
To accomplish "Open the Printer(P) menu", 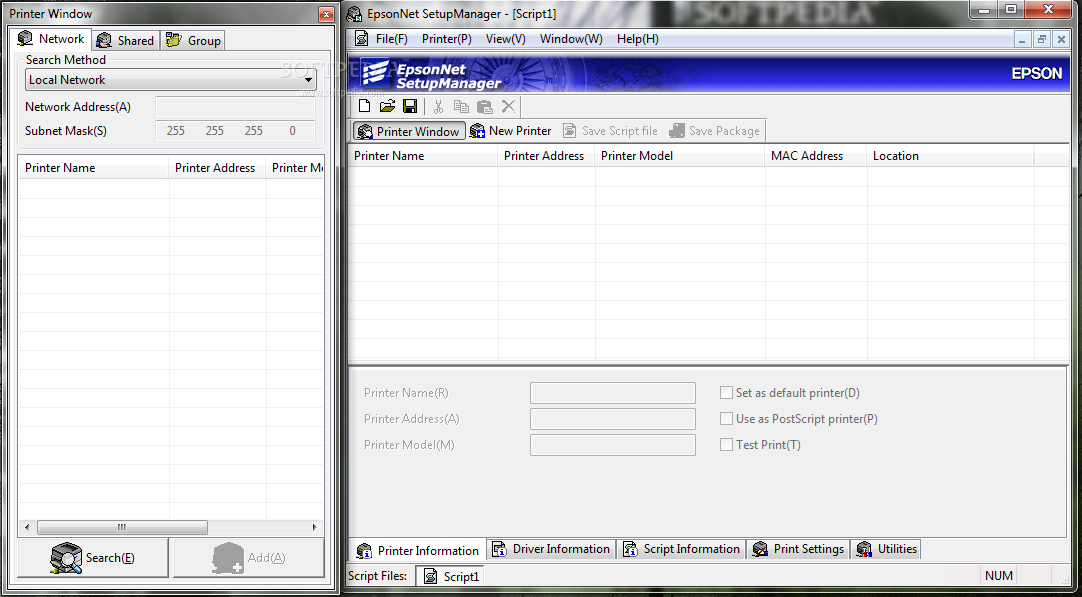I will point(446,39).
